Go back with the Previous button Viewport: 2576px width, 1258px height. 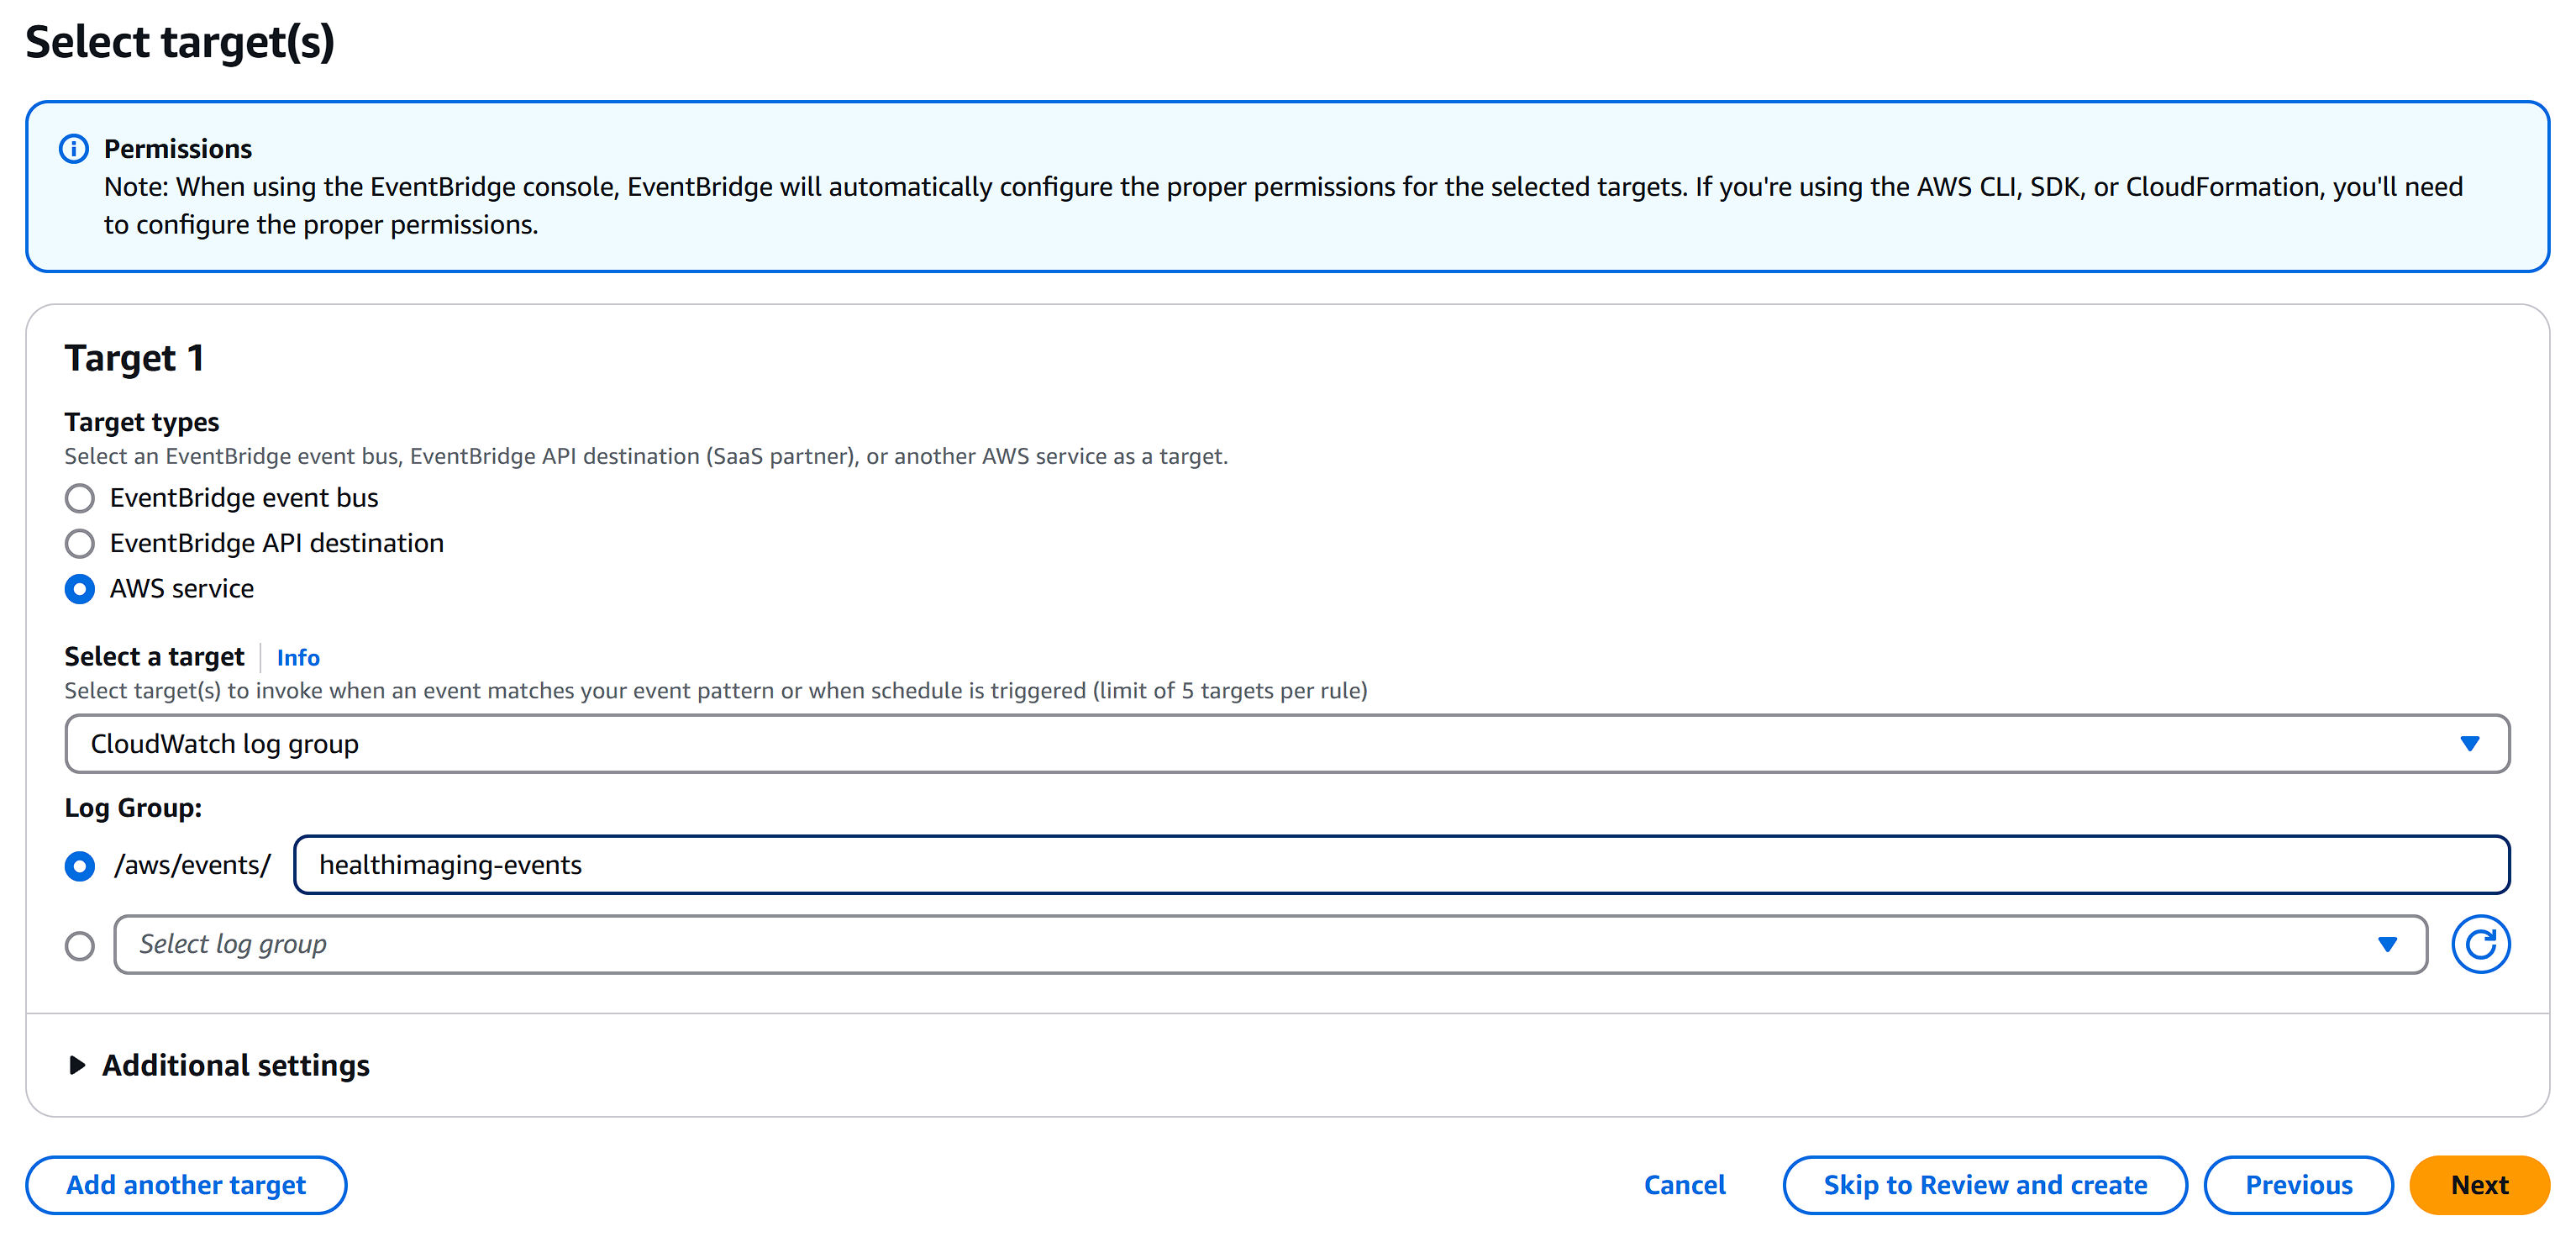tap(2298, 1185)
